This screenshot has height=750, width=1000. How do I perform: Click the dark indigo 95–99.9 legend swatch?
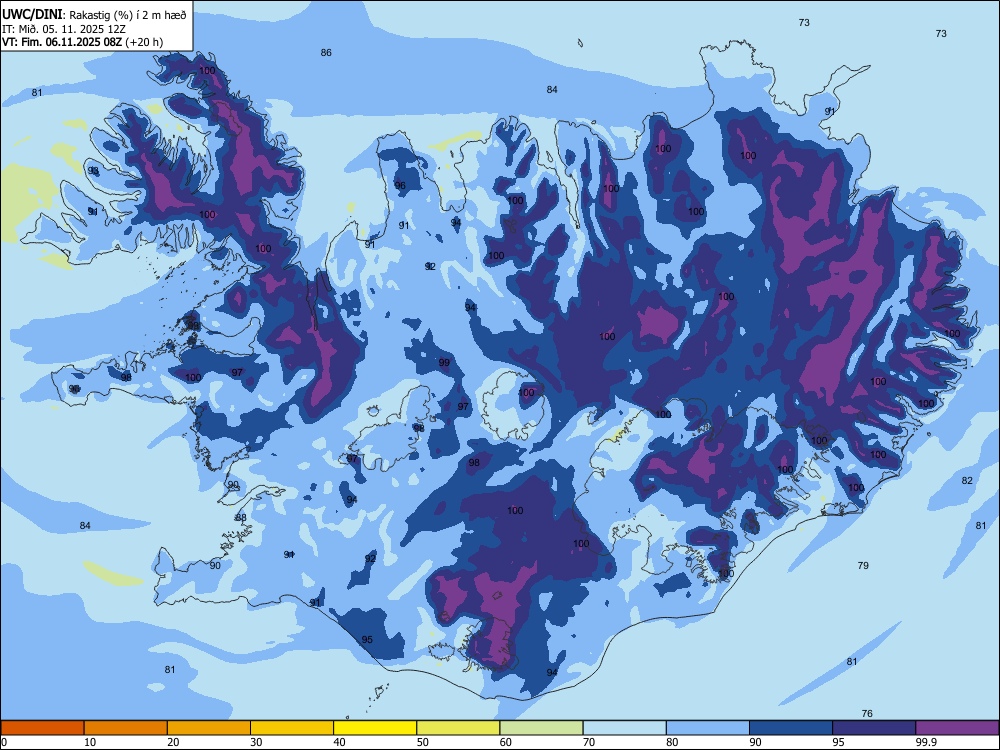874,728
